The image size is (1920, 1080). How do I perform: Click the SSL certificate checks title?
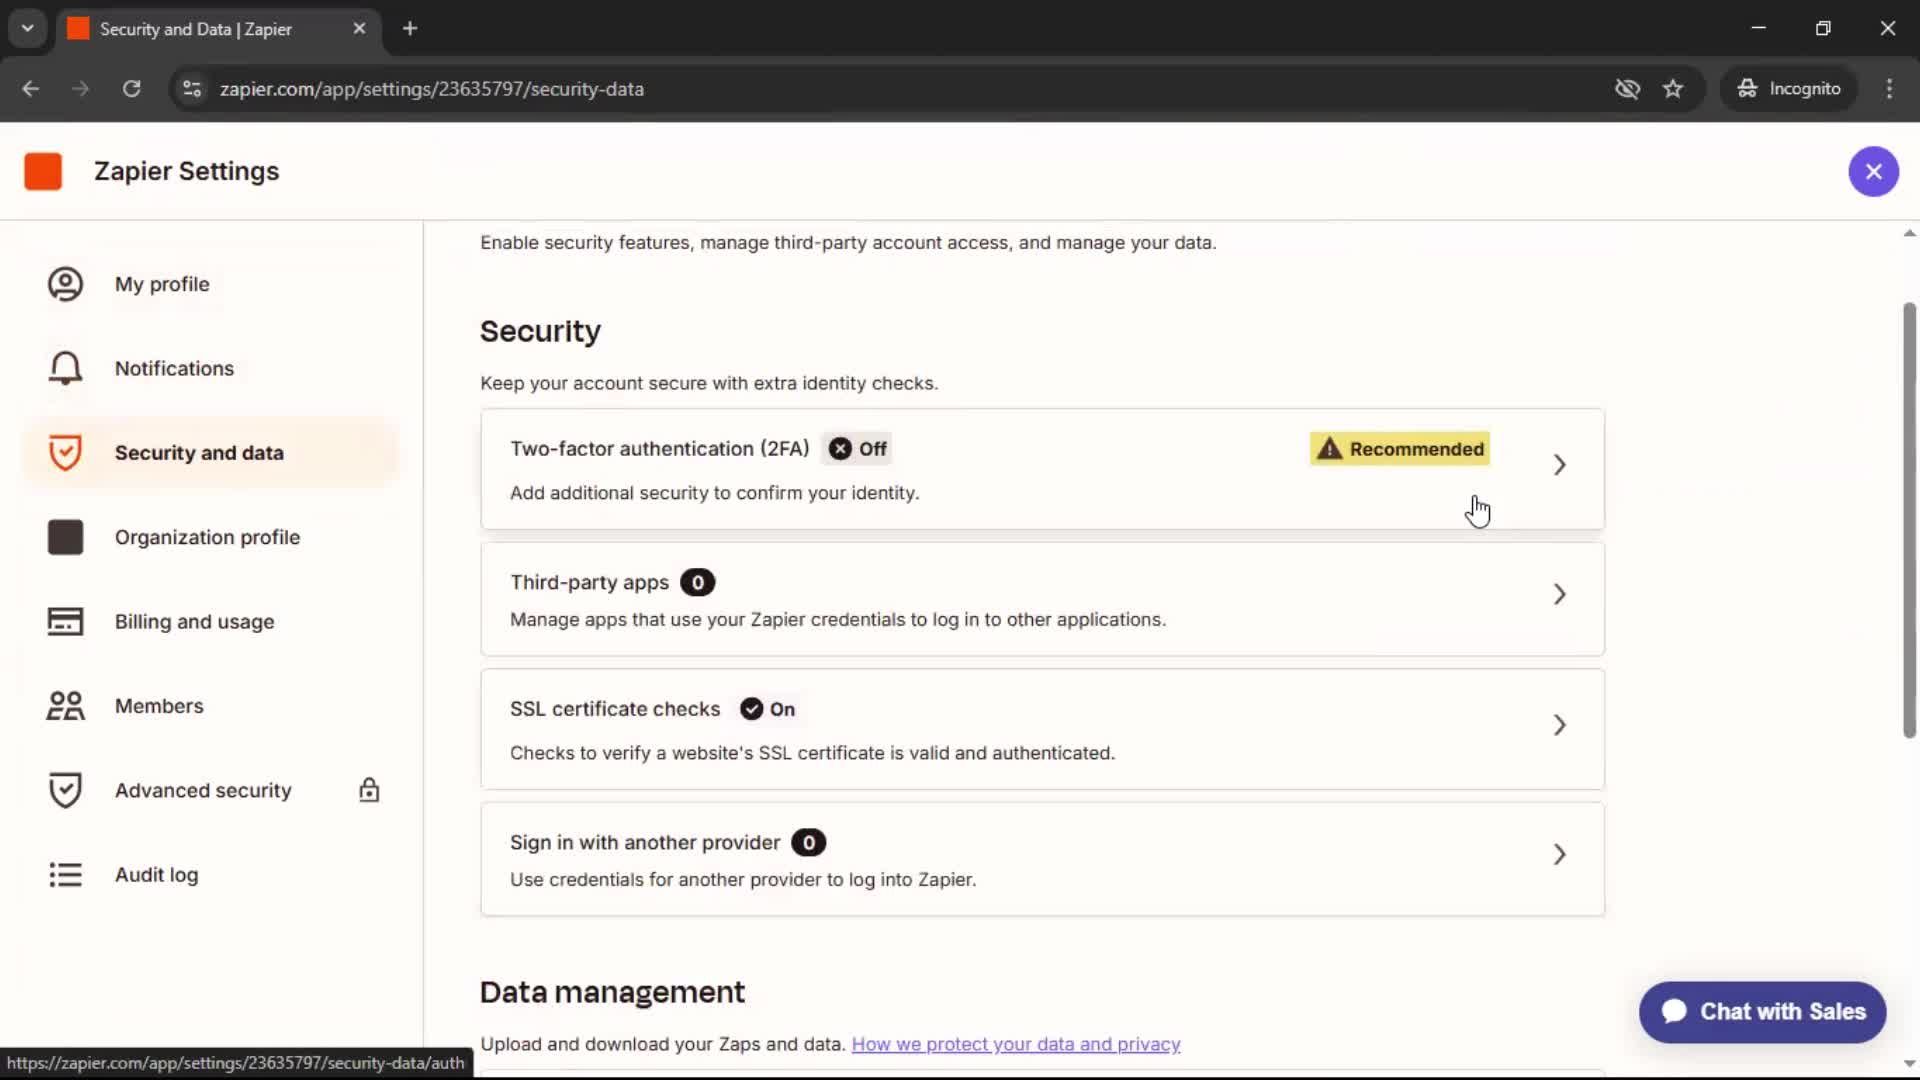[615, 709]
